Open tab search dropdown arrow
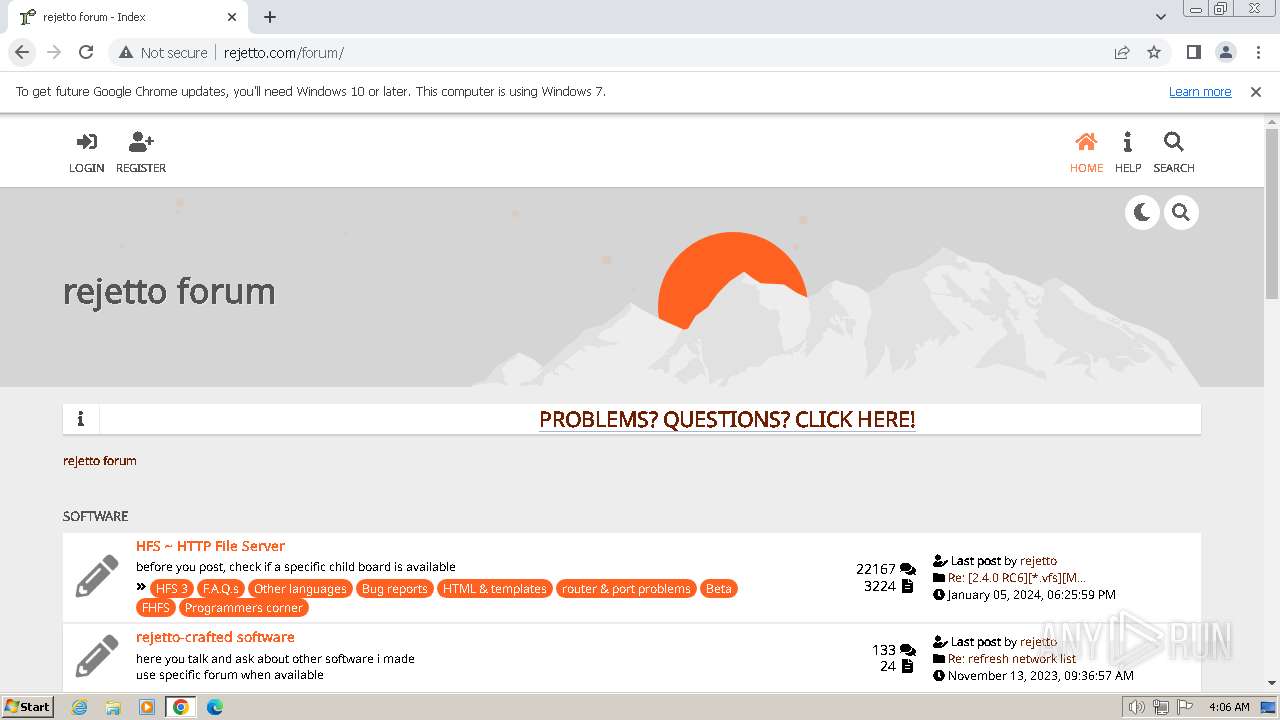 click(x=1160, y=17)
